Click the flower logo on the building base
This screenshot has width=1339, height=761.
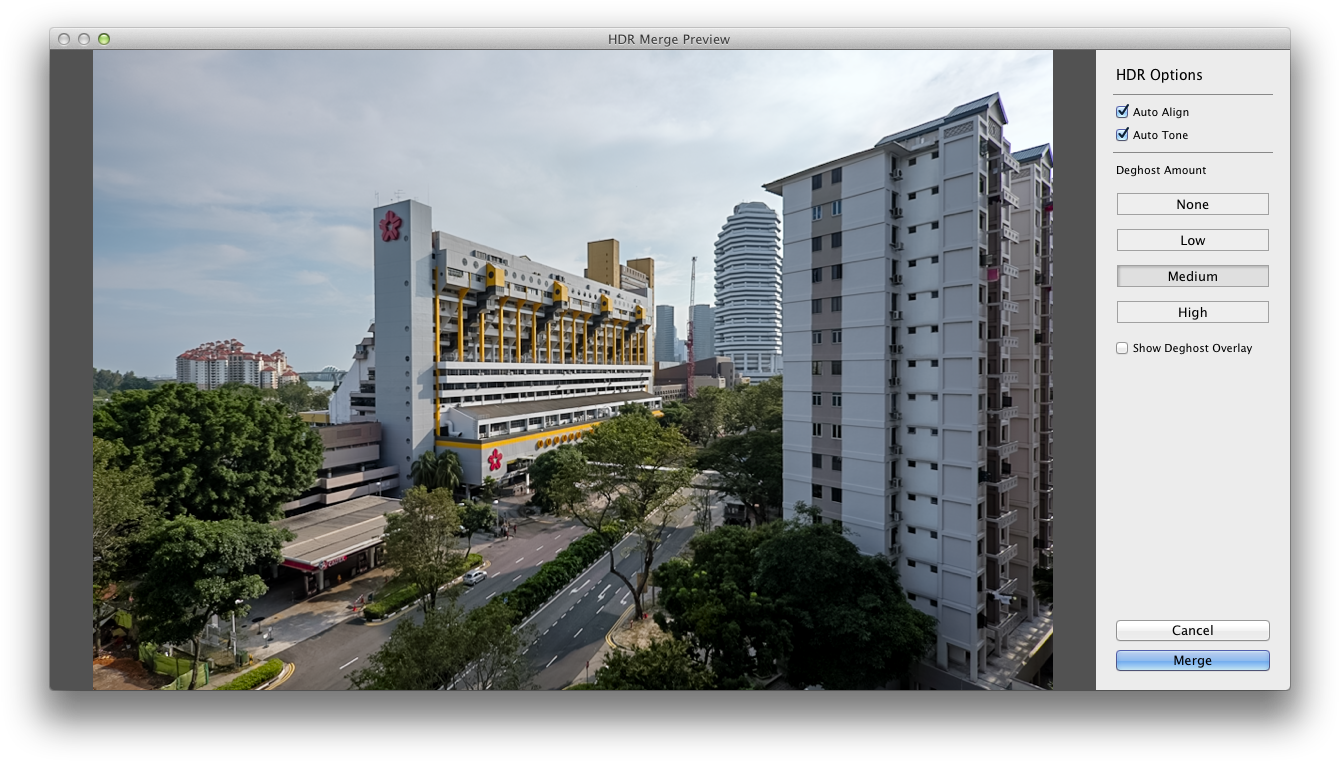495,459
